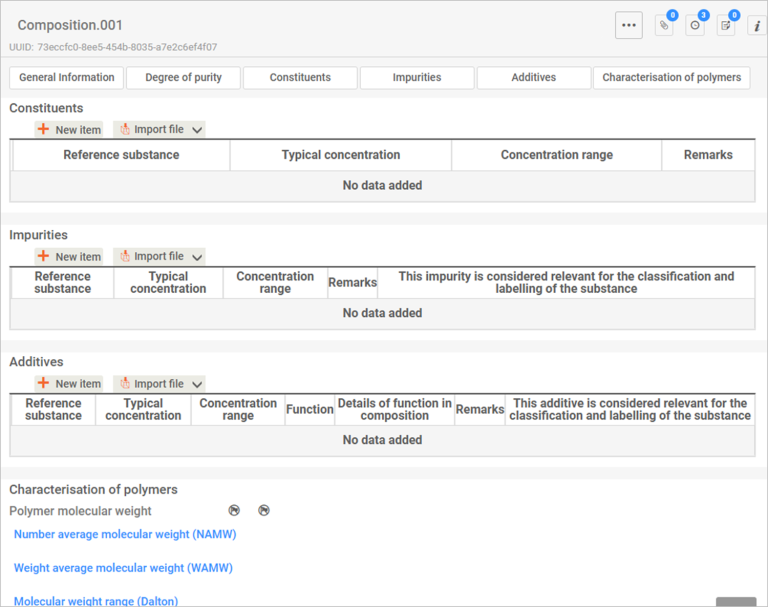Open the attachments paperclip icon
Viewport: 768px width, 607px height.
(664, 25)
